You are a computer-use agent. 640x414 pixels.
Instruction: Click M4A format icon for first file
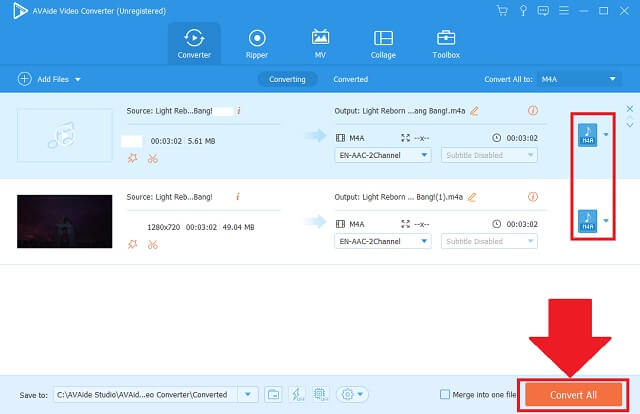point(587,135)
